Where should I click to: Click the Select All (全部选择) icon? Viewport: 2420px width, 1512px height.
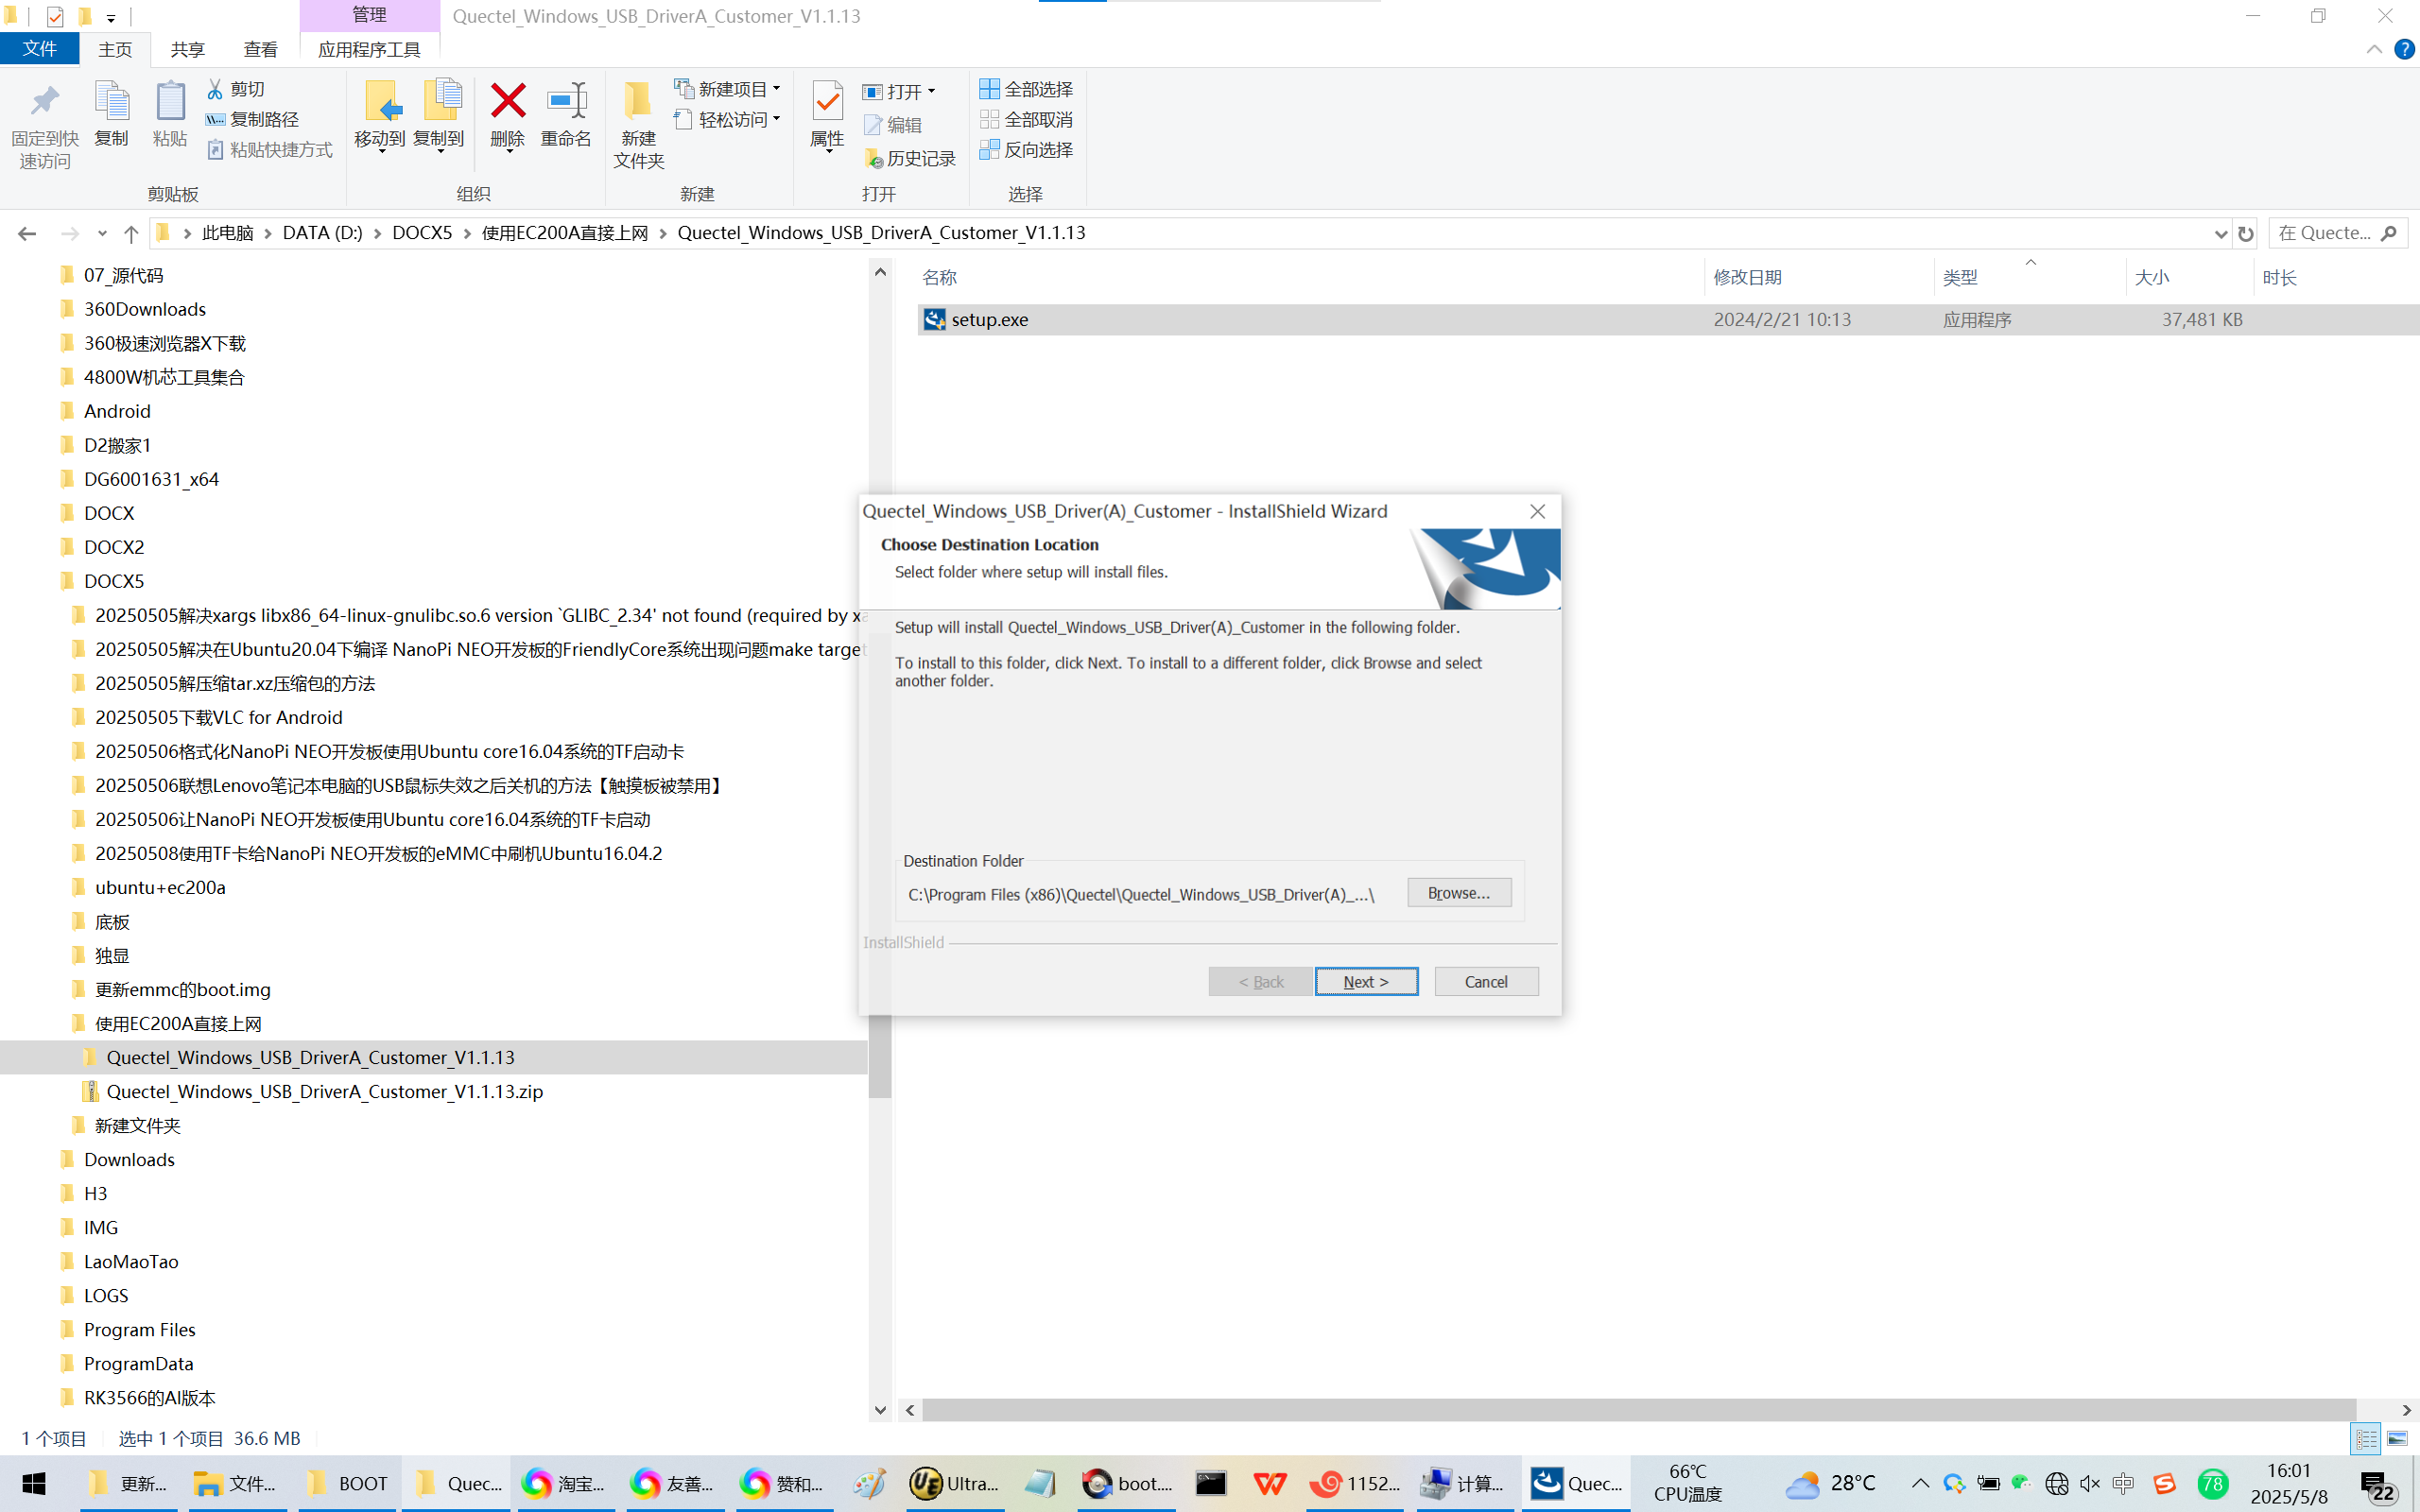coord(989,89)
